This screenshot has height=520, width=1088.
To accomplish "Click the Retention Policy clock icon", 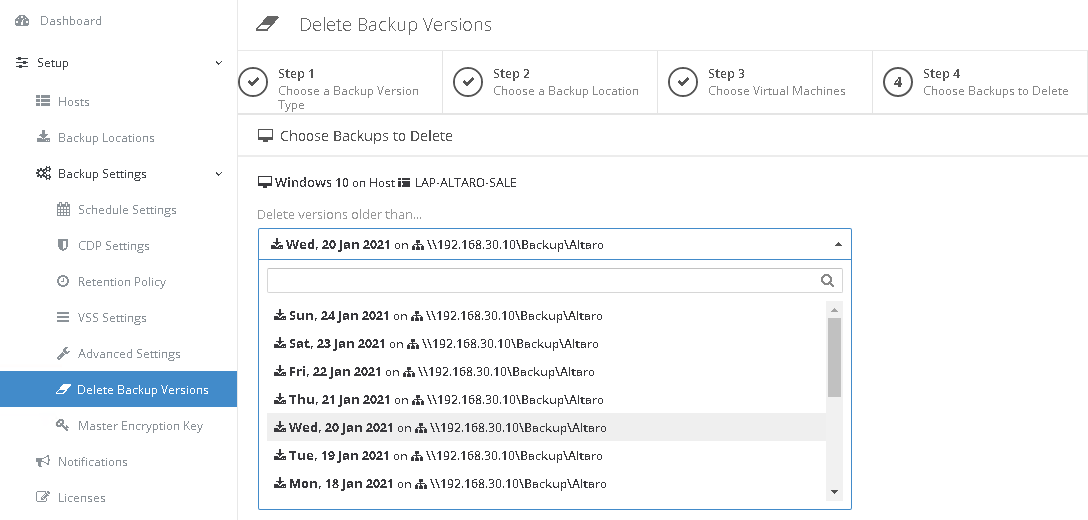I will pos(63,282).
